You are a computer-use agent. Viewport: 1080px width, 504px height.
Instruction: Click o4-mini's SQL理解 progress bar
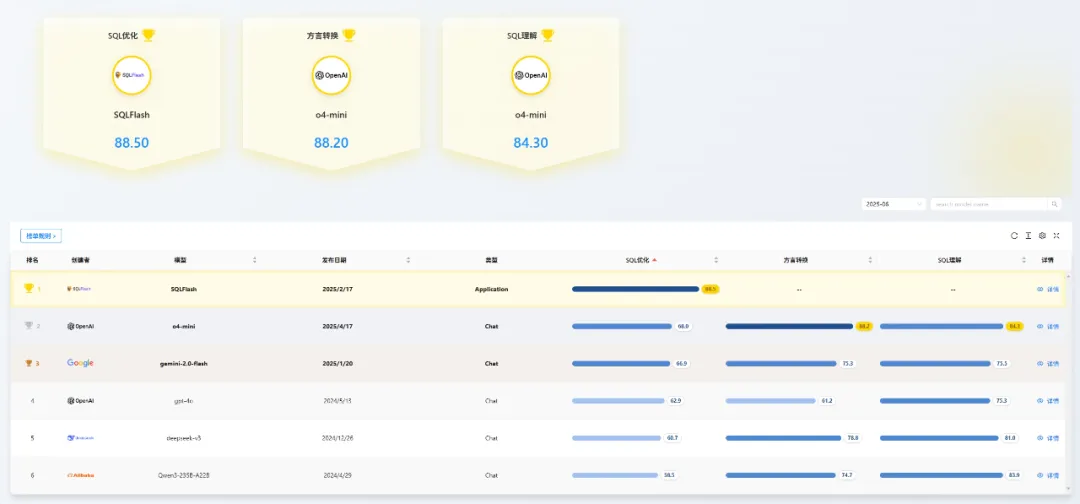(942, 326)
